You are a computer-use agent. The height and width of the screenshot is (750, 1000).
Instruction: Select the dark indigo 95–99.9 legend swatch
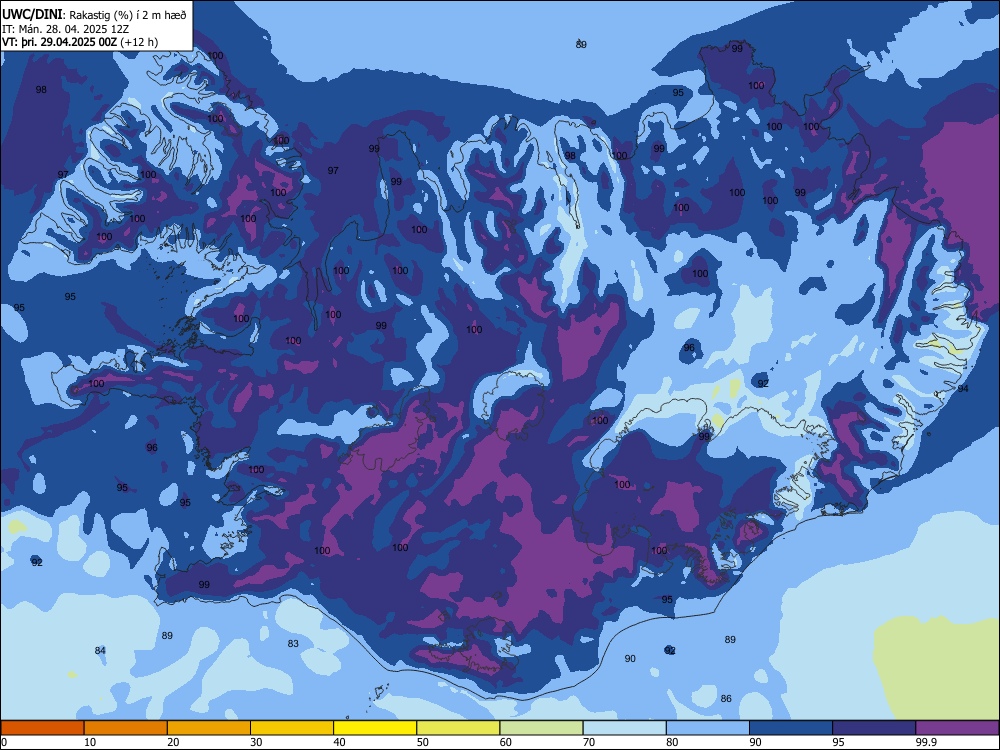click(874, 728)
